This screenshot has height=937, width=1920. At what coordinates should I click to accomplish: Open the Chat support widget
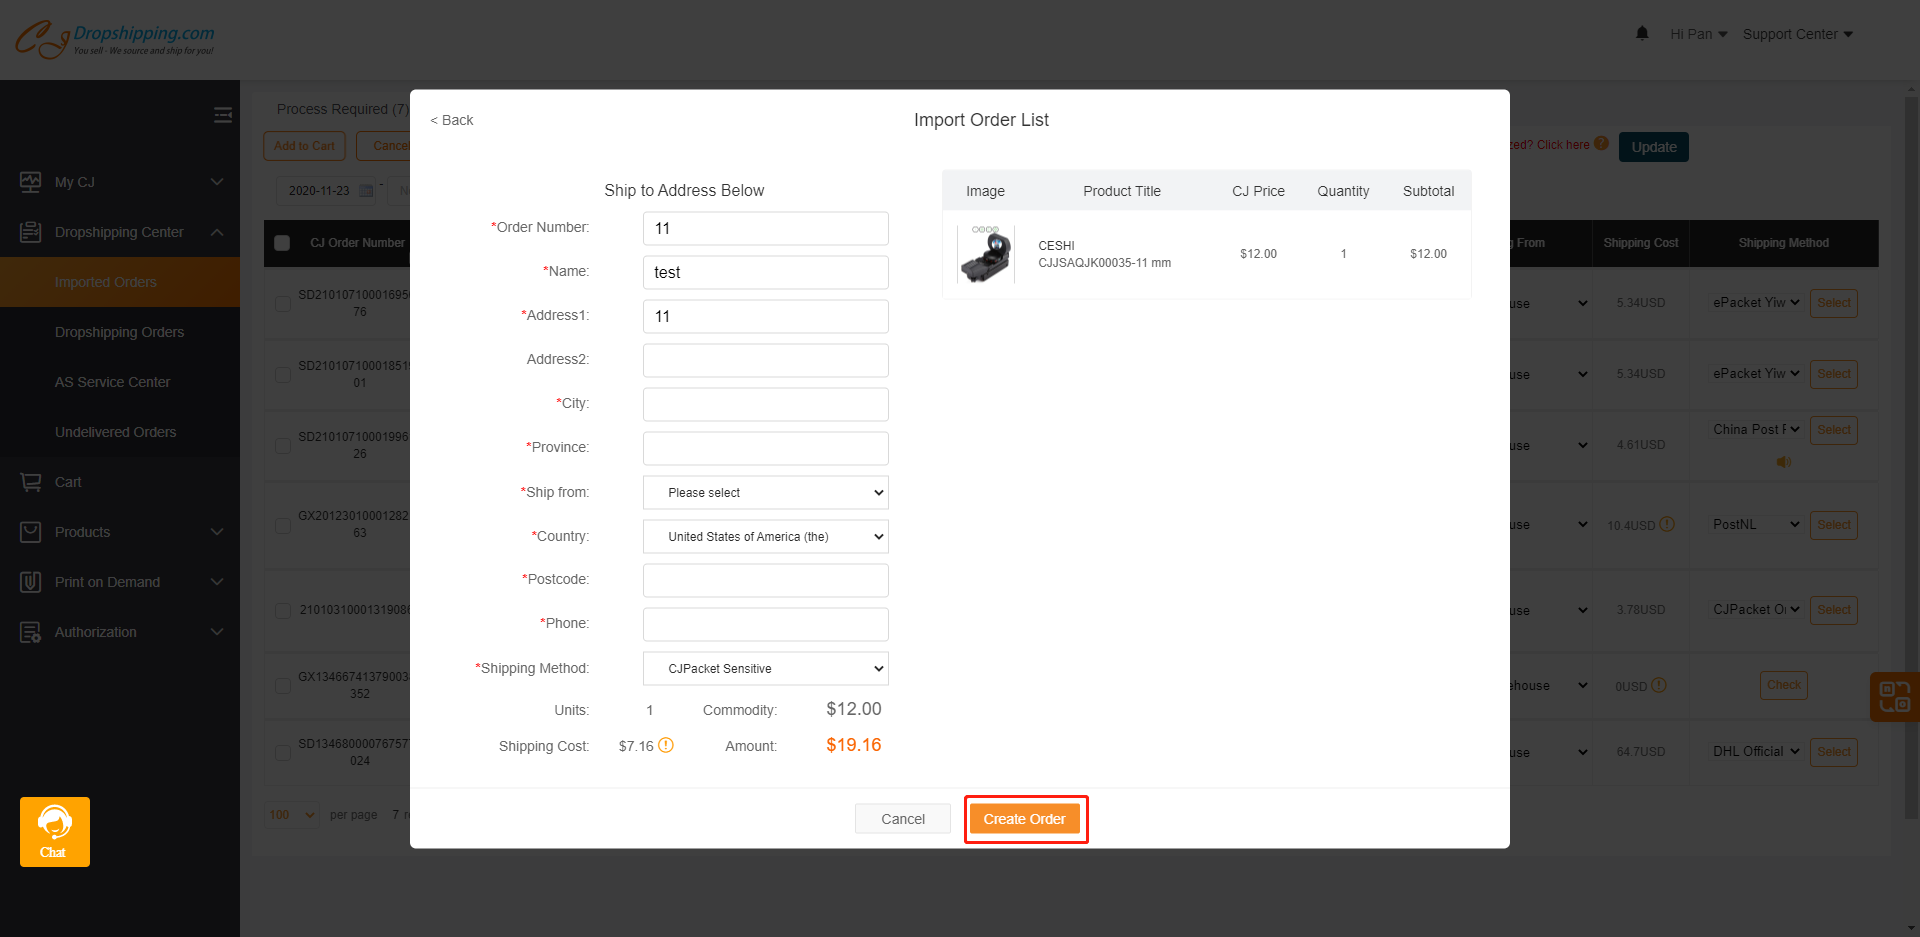point(55,831)
